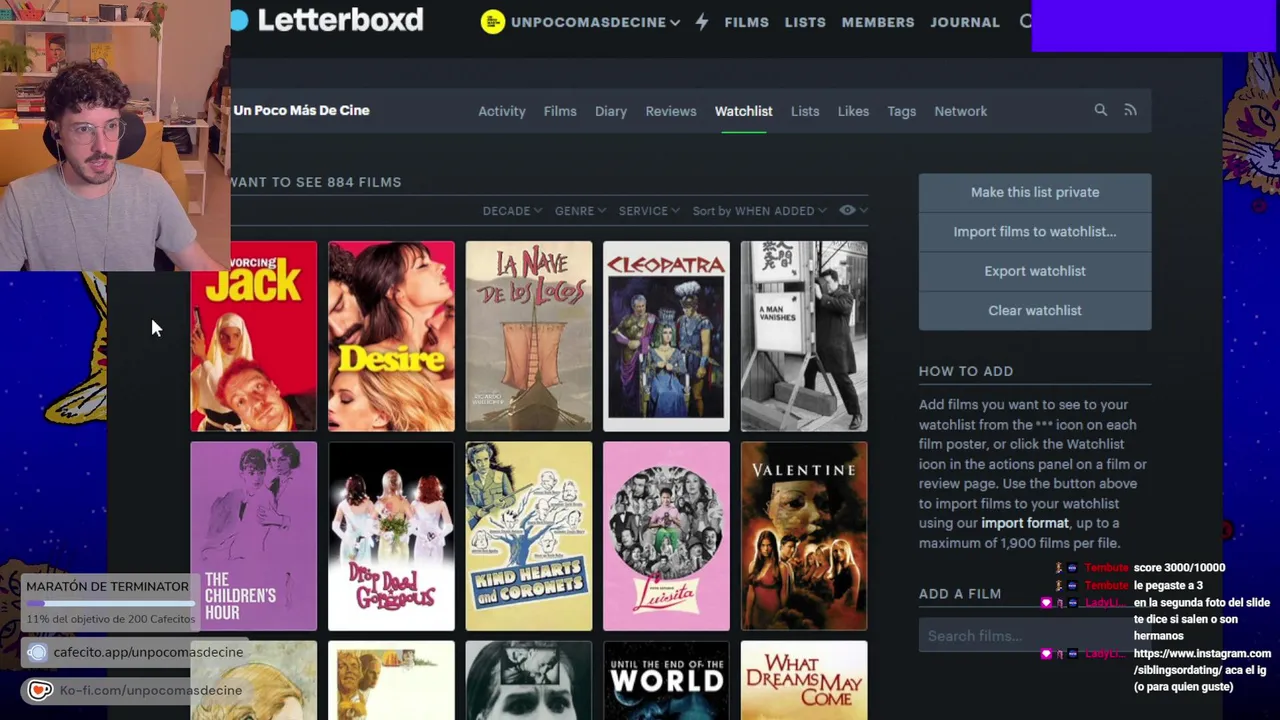Image resolution: width=1280 pixels, height=720 pixels.
Task: Click Clear watchlist button
Action: pyautogui.click(x=1035, y=310)
